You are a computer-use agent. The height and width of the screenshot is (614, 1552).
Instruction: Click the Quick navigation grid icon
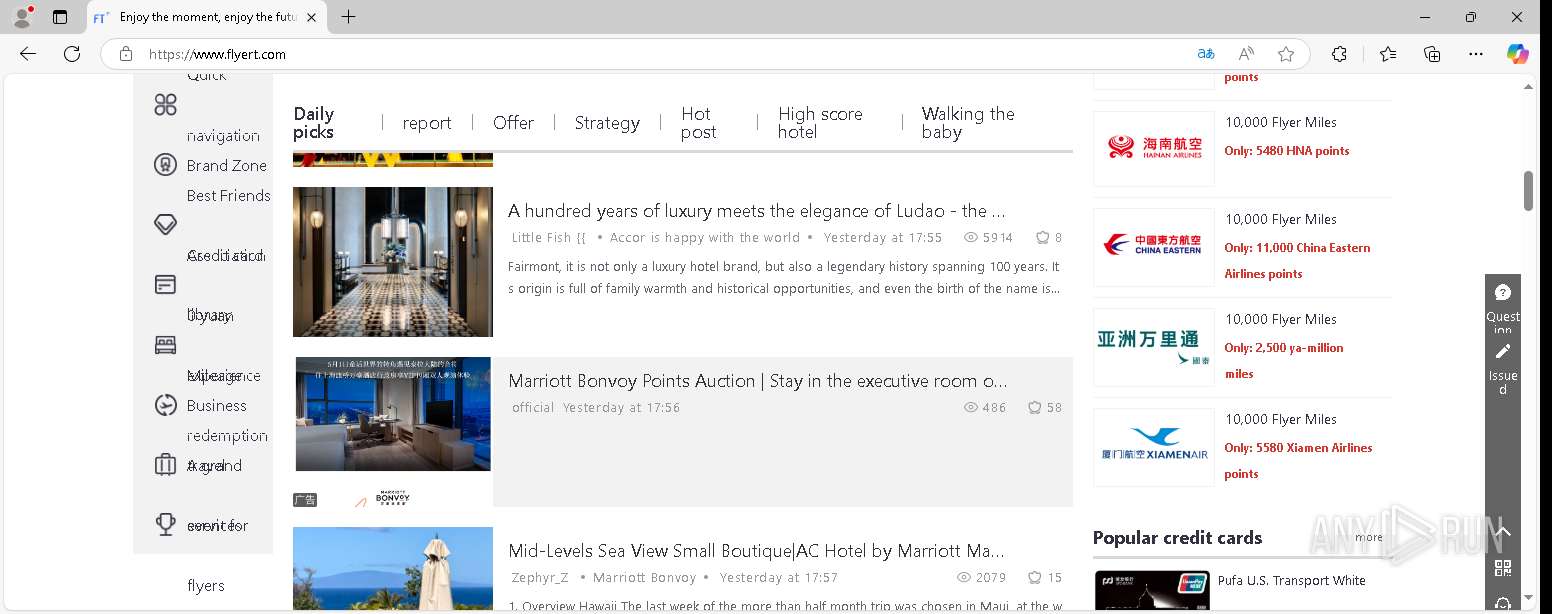tap(166, 104)
